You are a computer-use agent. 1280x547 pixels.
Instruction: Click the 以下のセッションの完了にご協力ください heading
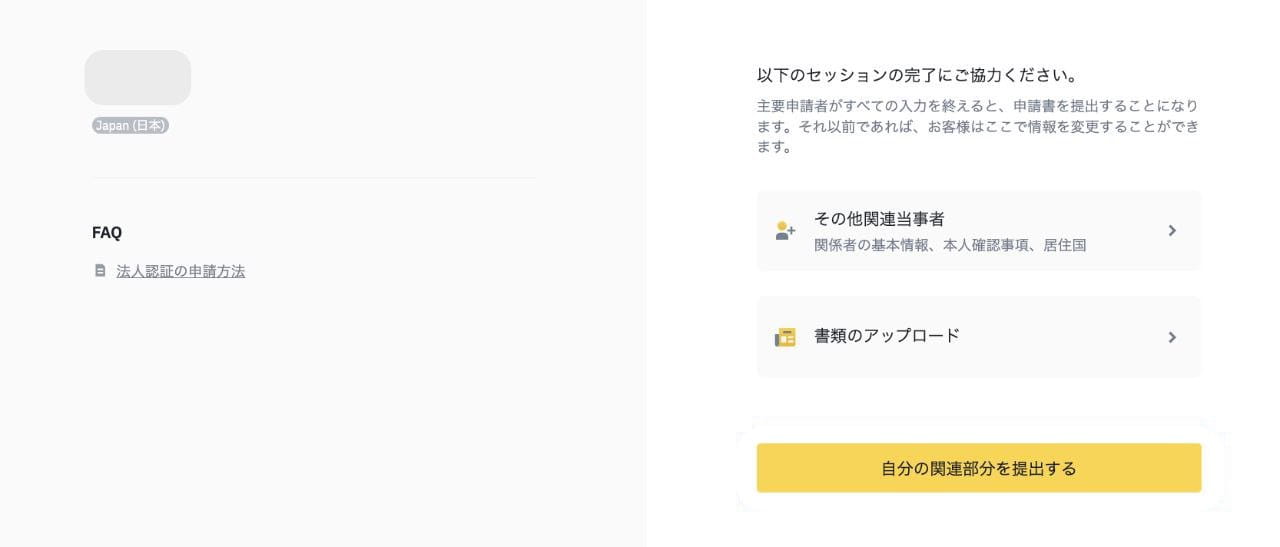tap(916, 75)
